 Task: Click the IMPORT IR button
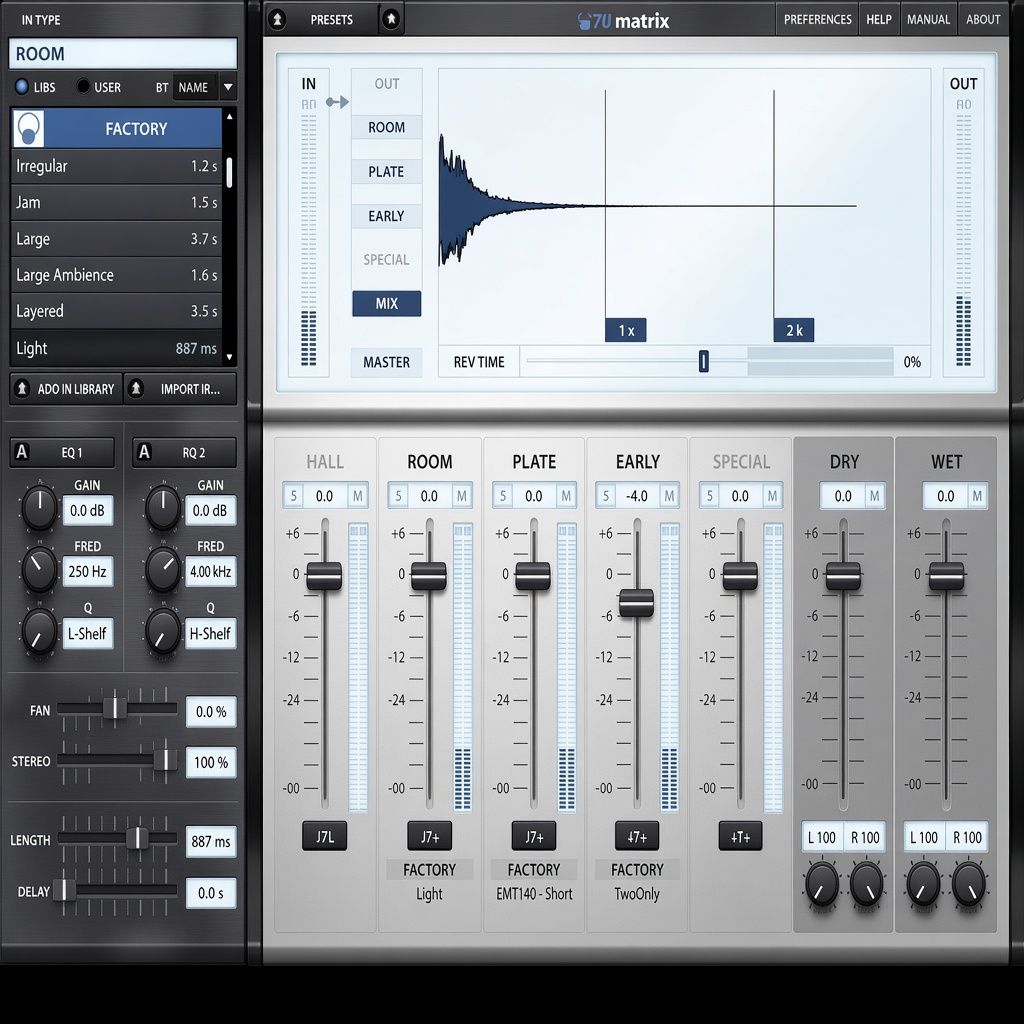(x=180, y=389)
